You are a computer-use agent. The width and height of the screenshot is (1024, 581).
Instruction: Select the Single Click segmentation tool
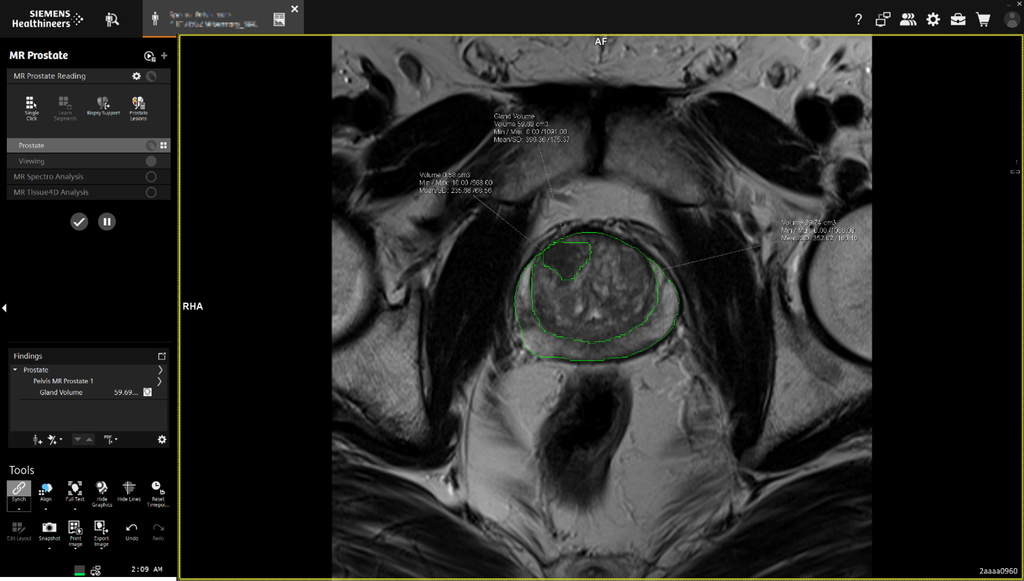point(32,105)
